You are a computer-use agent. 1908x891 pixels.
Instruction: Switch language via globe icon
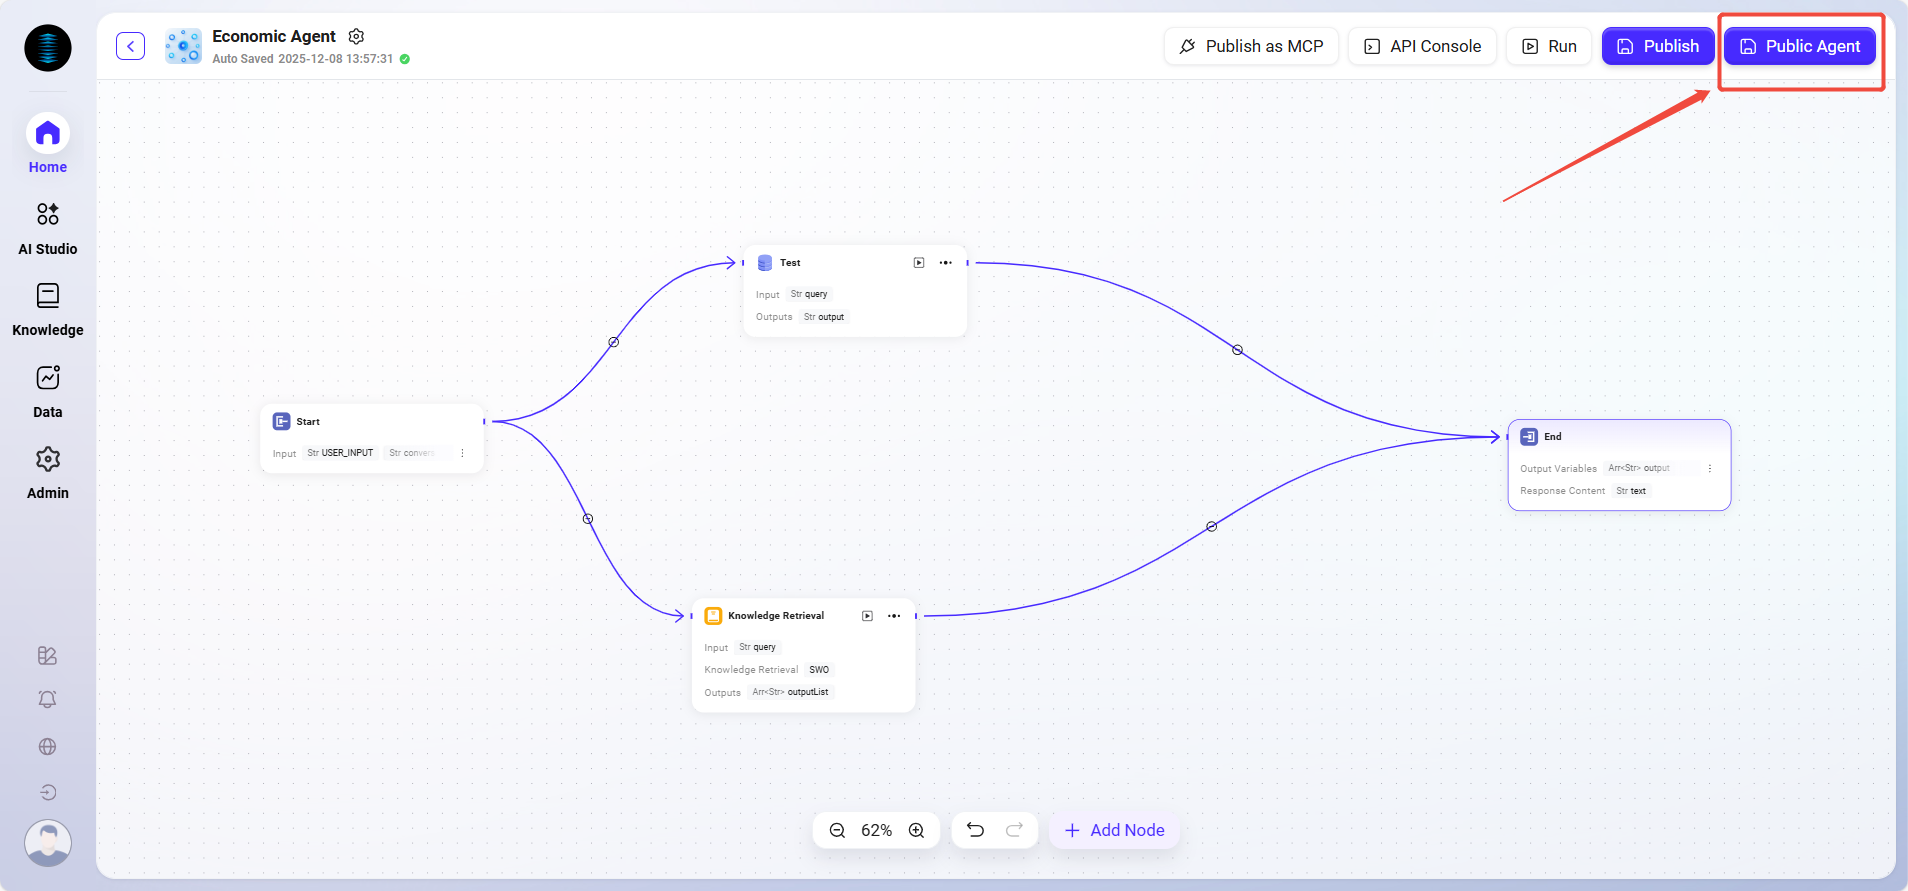pyautogui.click(x=47, y=747)
